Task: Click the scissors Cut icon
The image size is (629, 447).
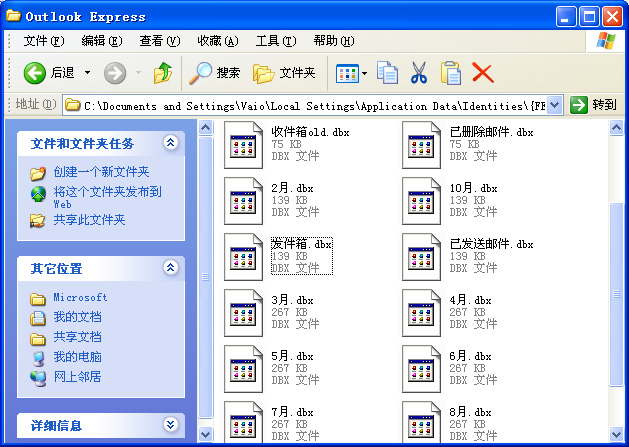Action: [x=419, y=73]
